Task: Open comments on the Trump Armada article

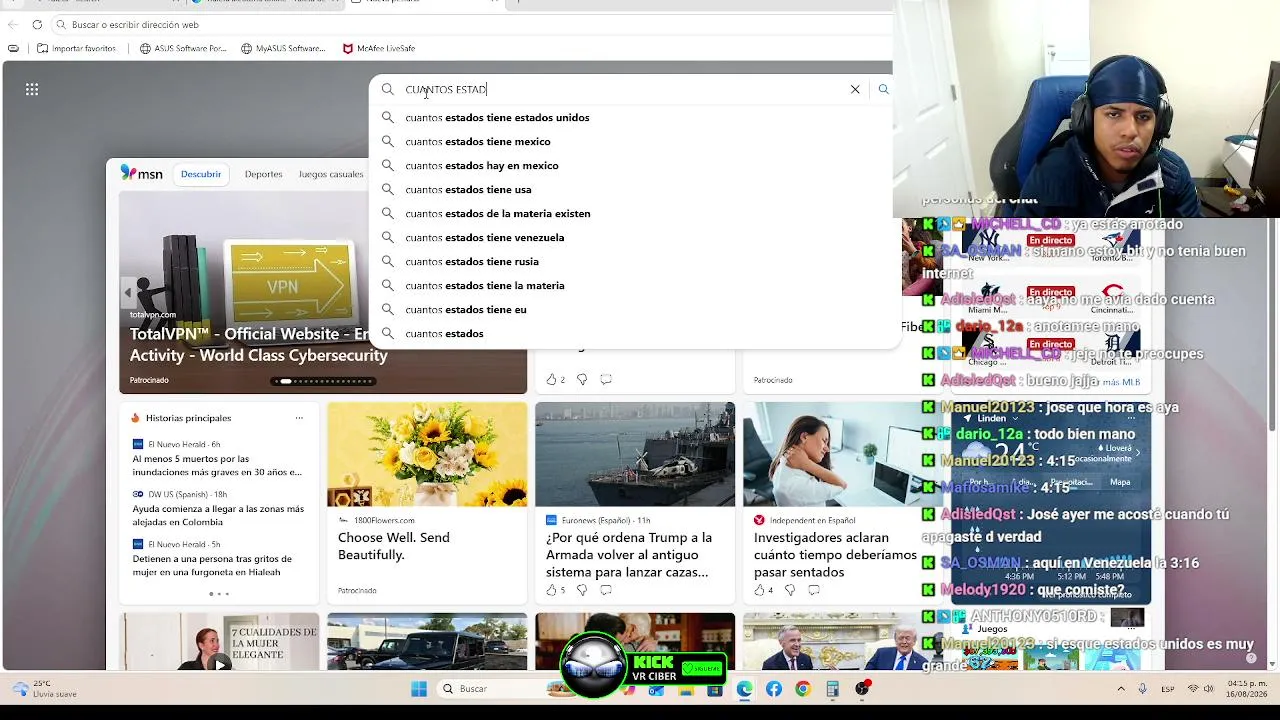Action: click(605, 590)
